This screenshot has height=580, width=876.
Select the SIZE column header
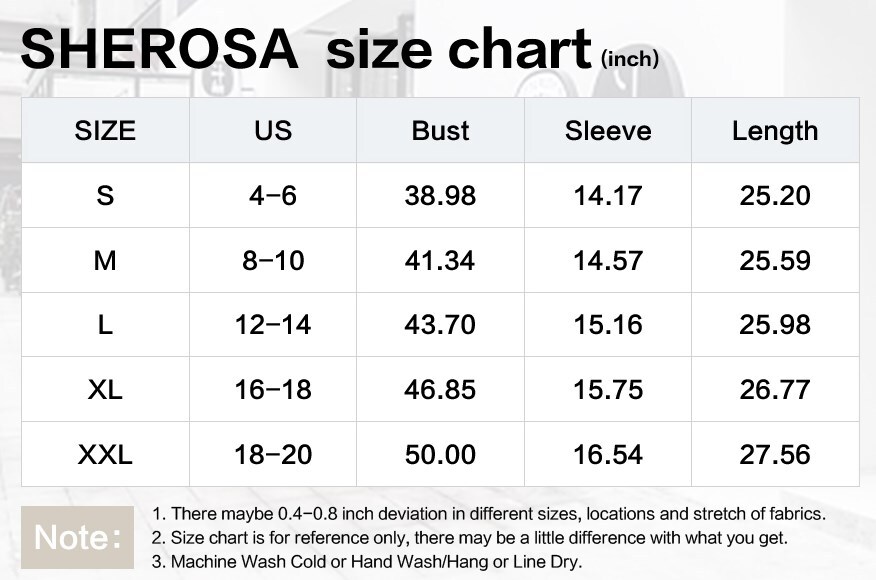[105, 131]
